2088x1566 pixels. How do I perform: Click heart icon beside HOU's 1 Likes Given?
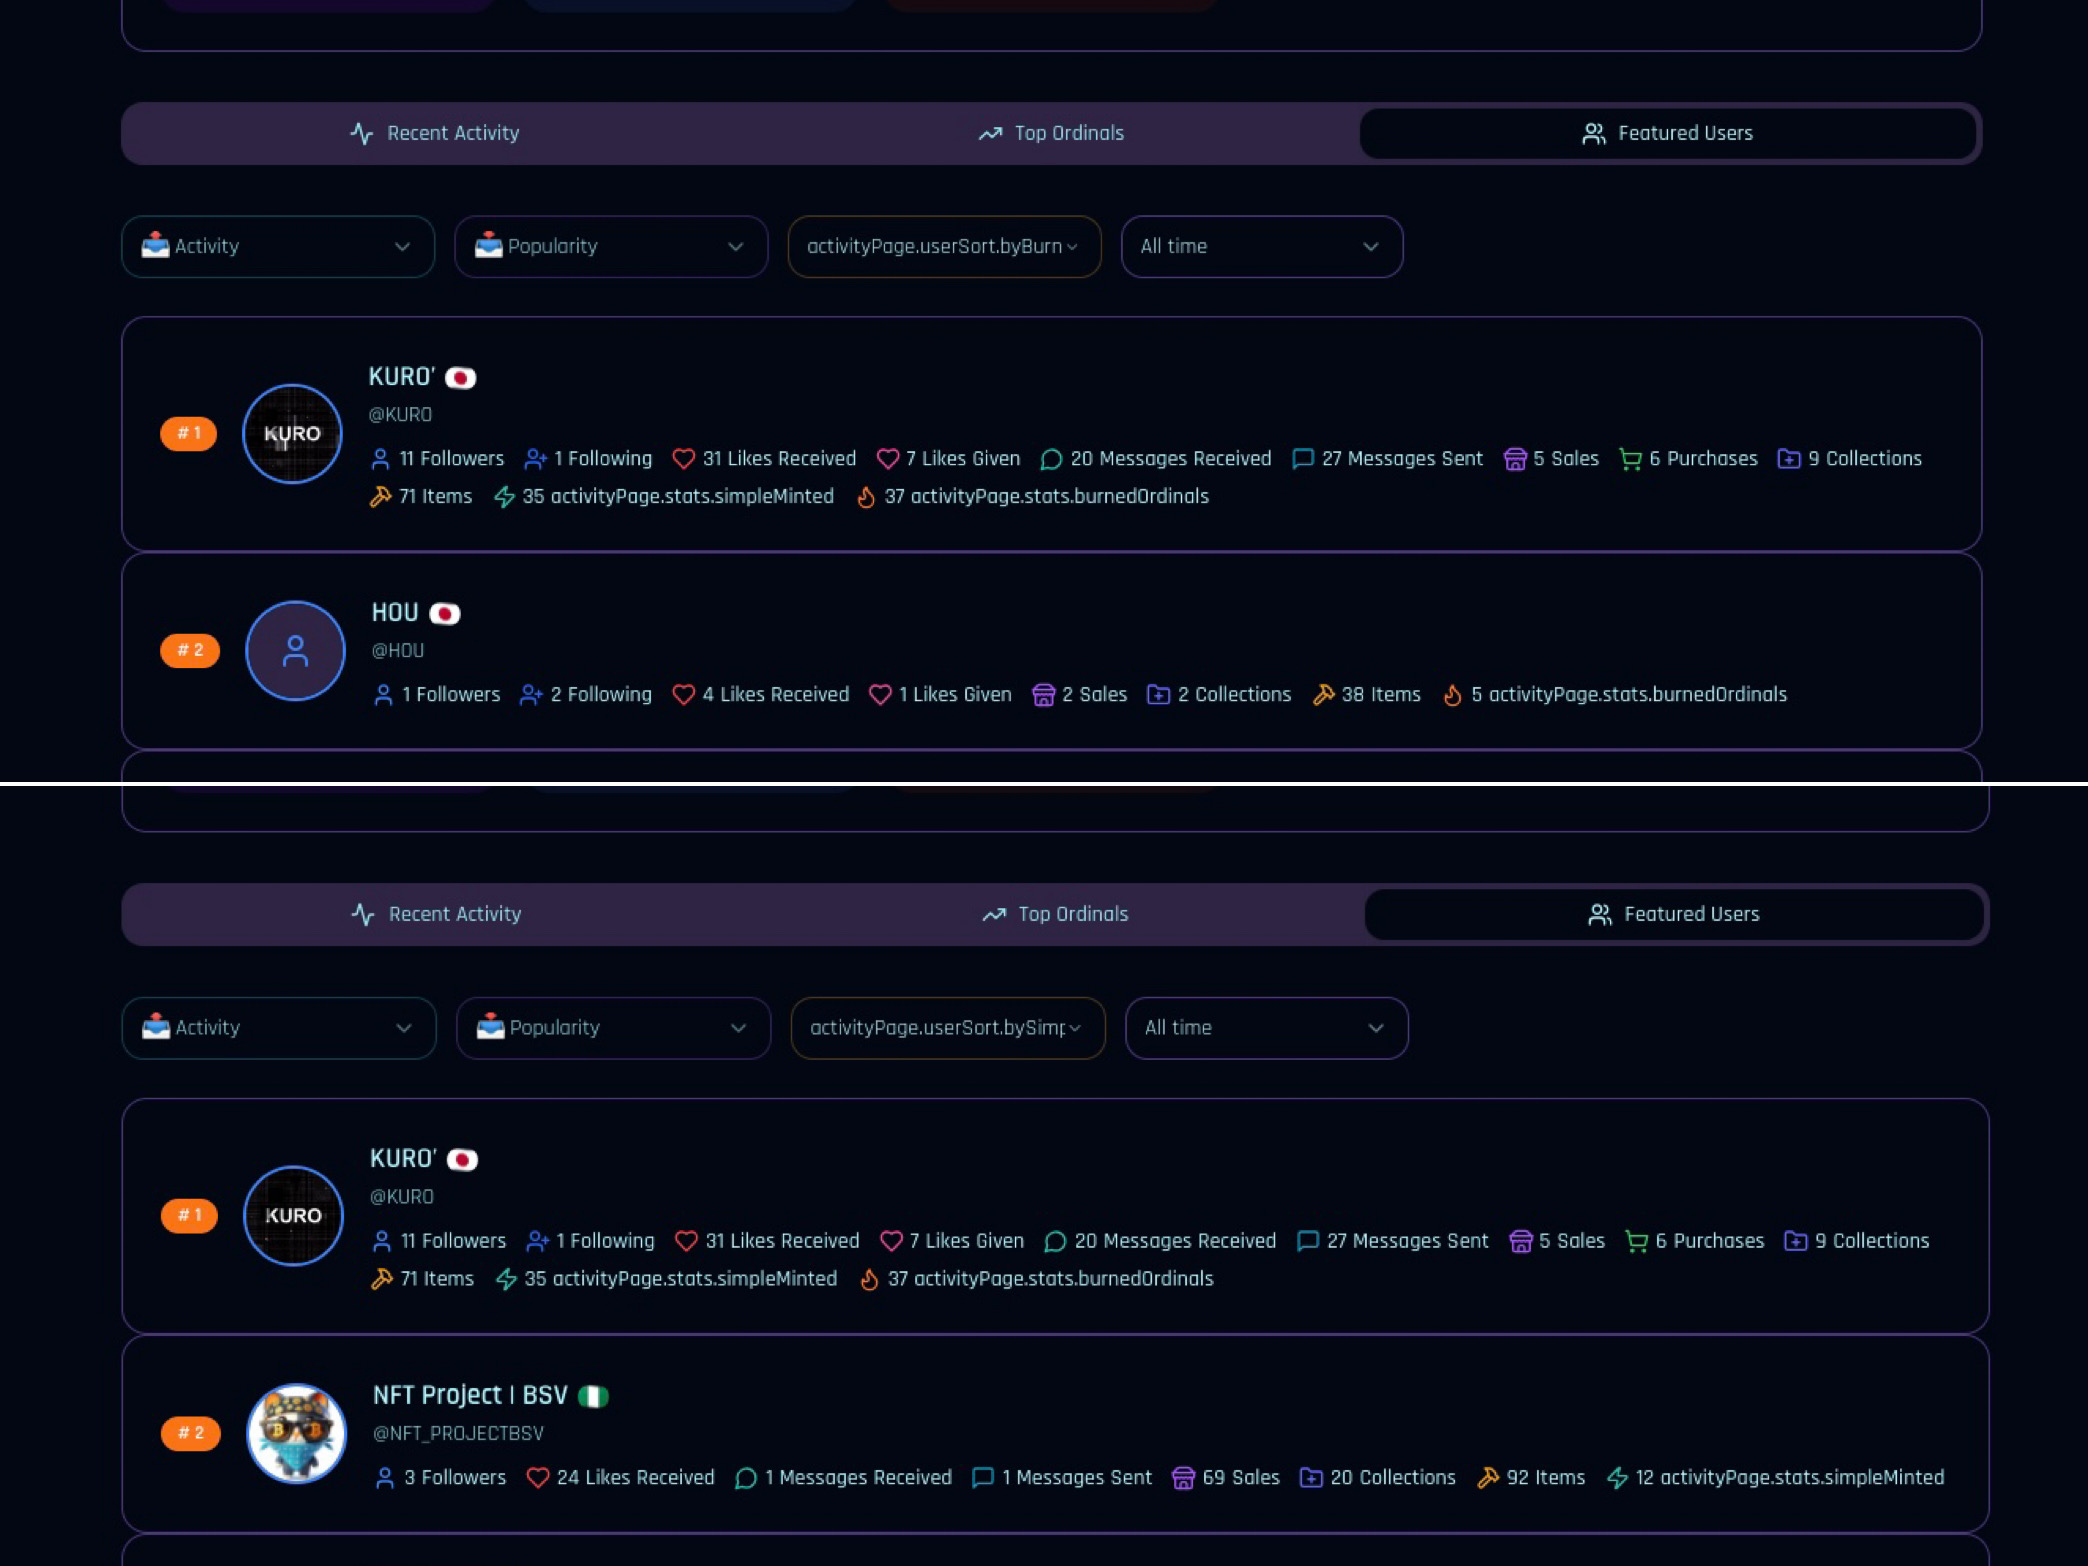tap(880, 694)
